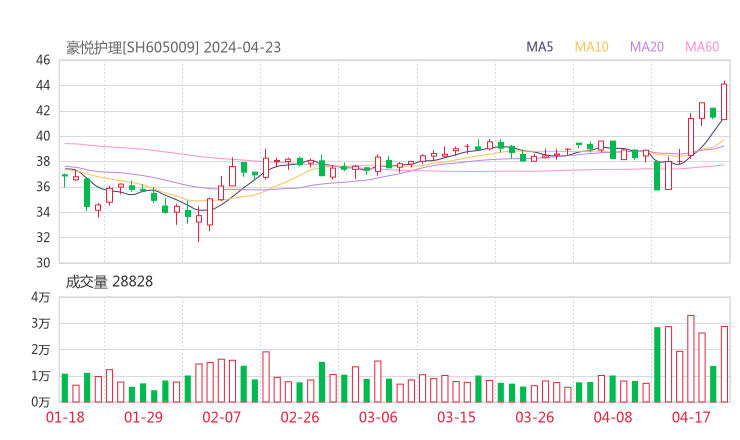Toggle the MA10 moving average legend

point(591,47)
